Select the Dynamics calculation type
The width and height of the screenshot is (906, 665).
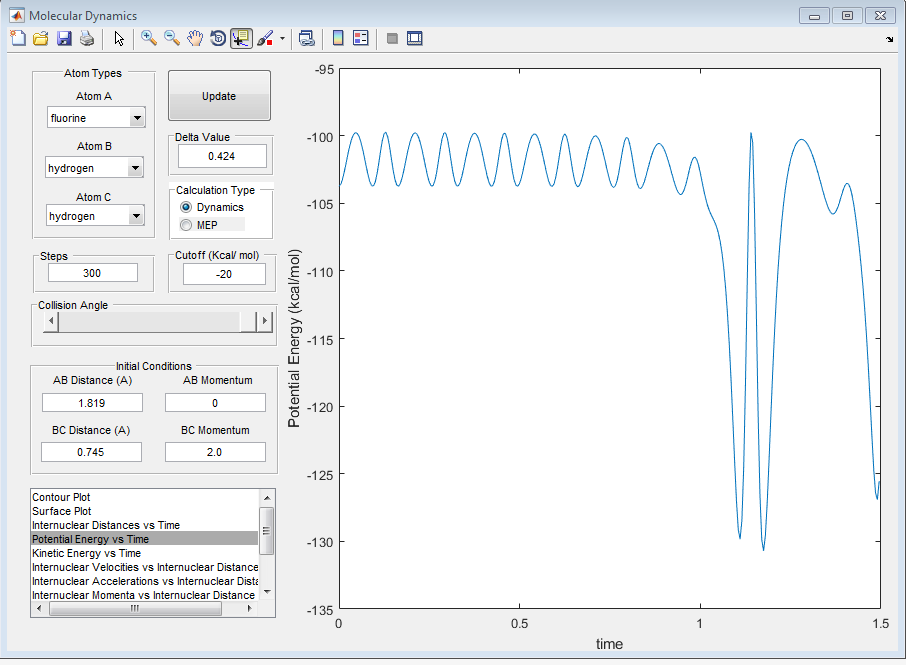[x=186, y=207]
